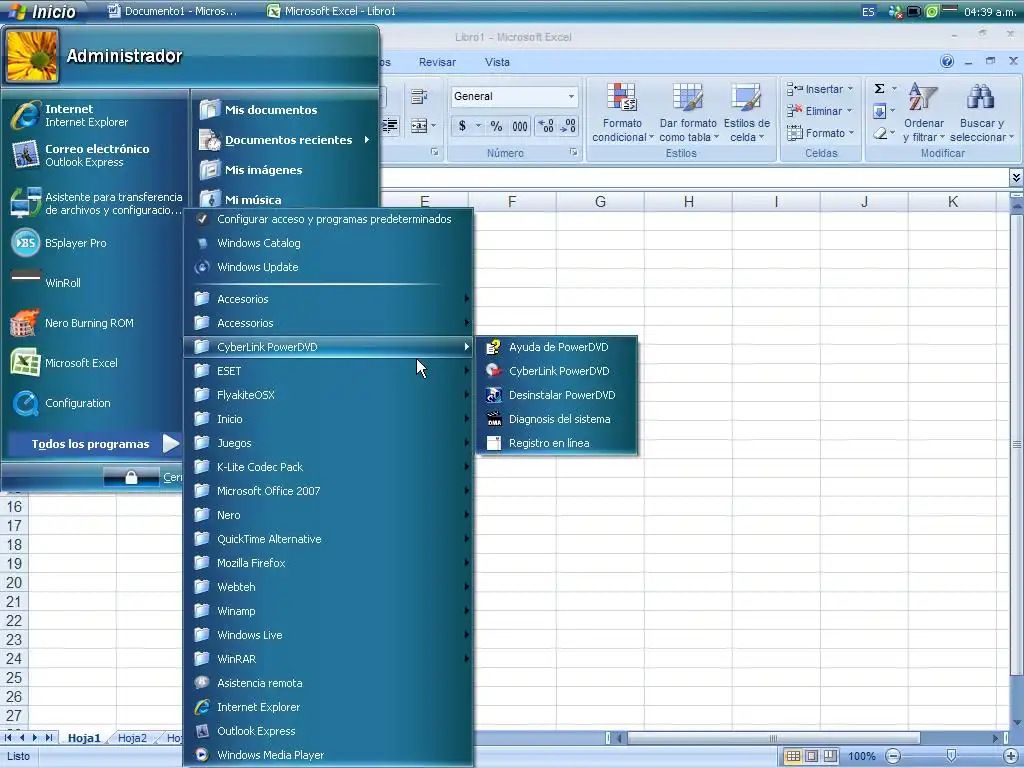Launch Windows Media Player from programs list
Screen dimensions: 1024x768
[x=328, y=755]
